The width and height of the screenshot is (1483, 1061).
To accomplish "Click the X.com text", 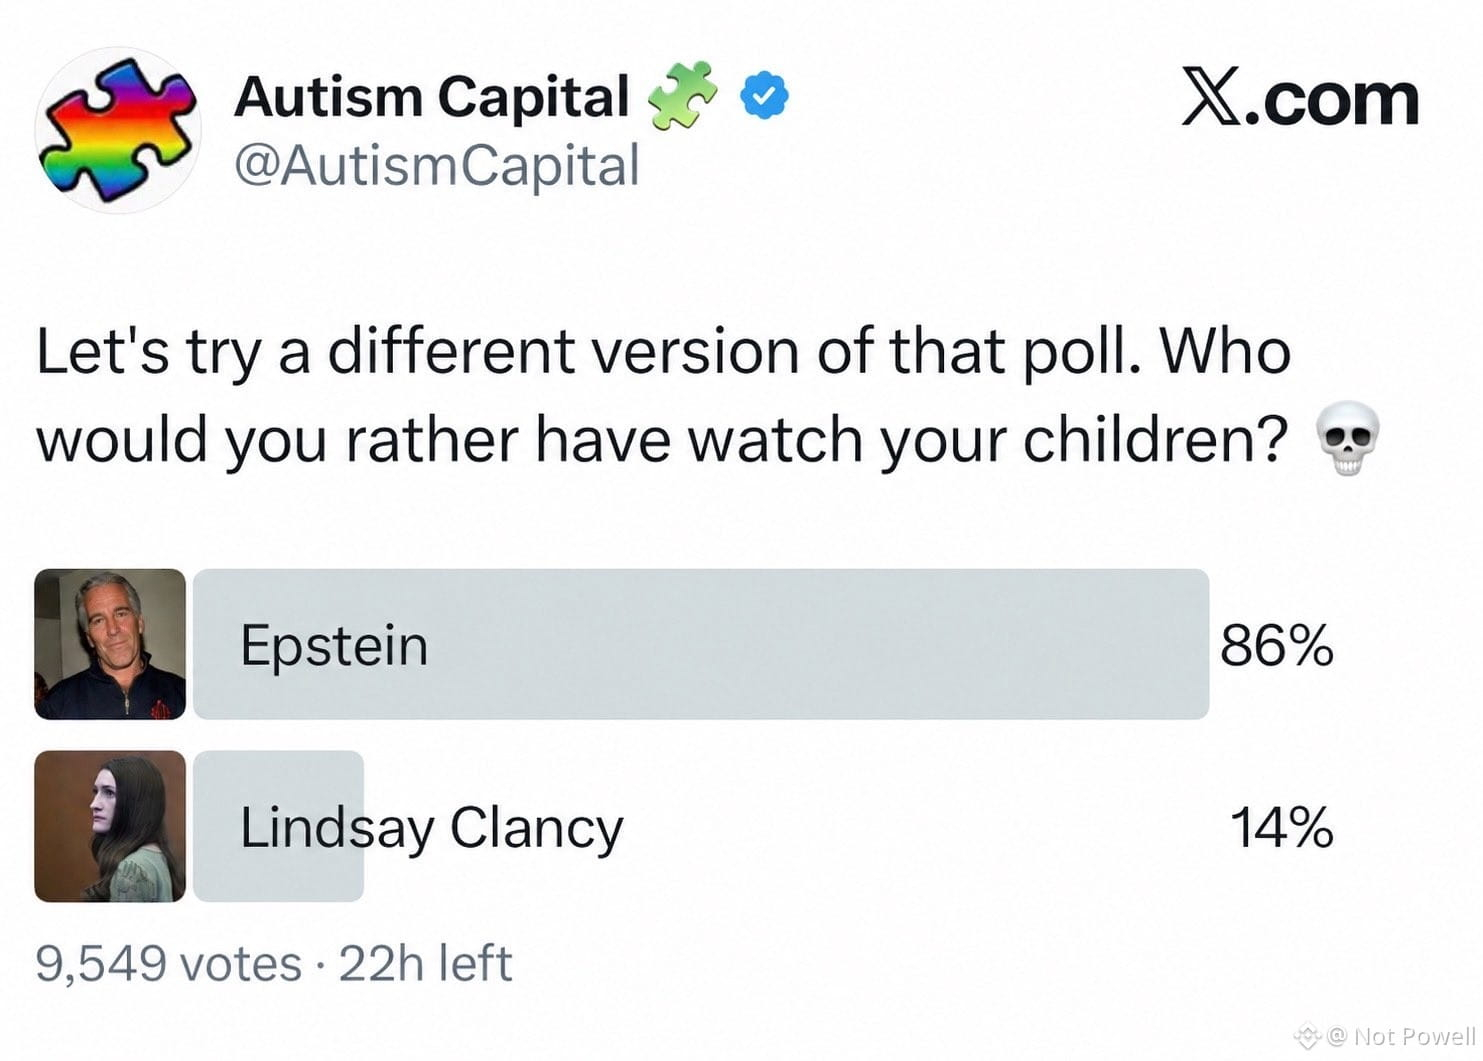I will (x=1300, y=97).
